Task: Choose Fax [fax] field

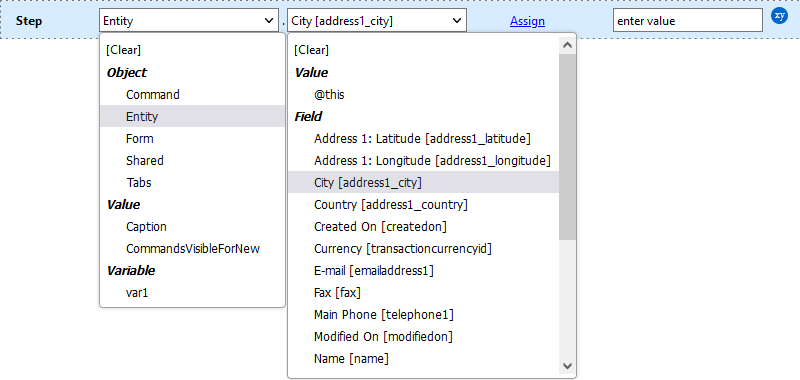Action: (x=423, y=293)
